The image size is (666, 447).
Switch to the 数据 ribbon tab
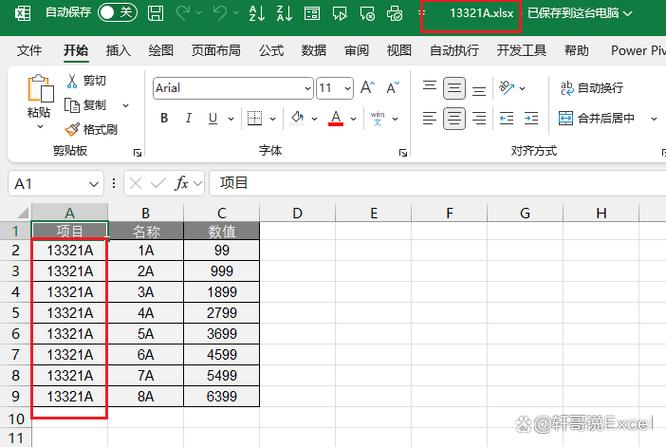click(x=314, y=51)
